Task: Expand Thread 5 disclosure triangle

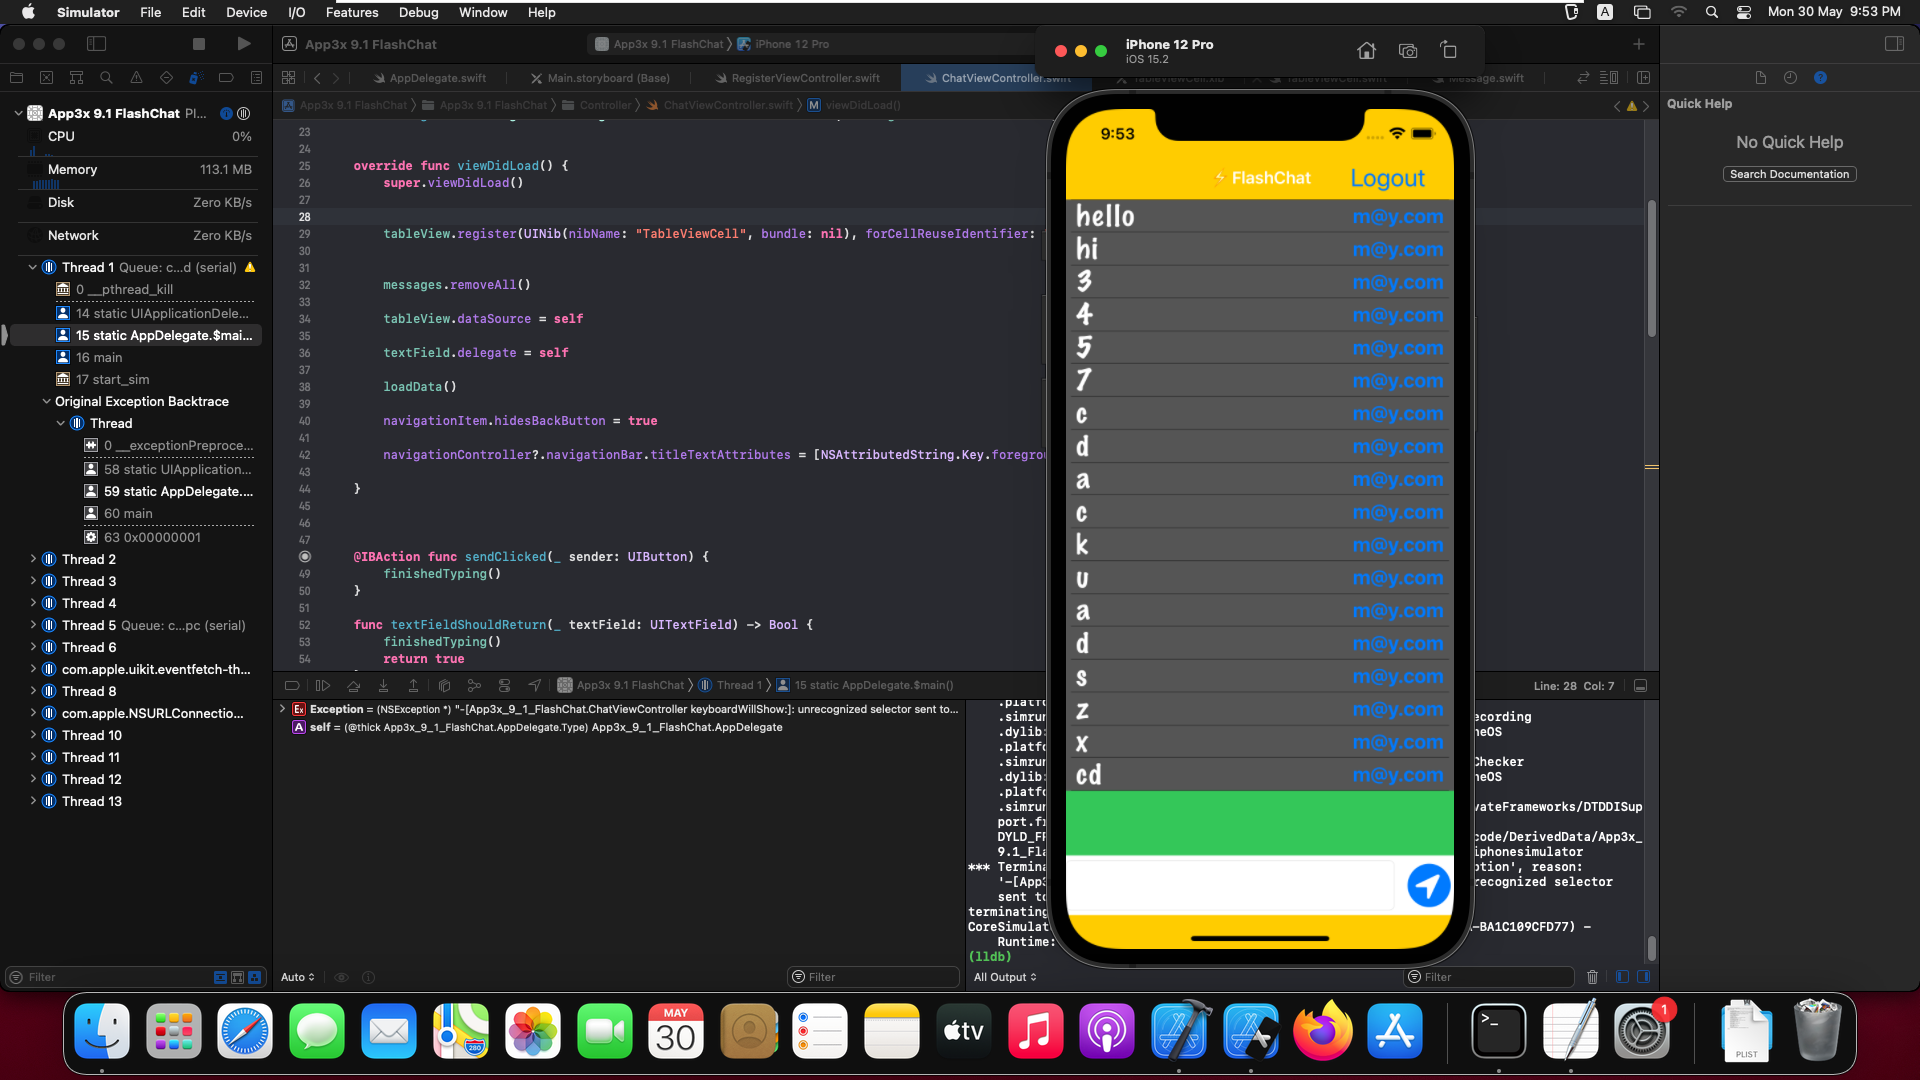Action: point(33,626)
